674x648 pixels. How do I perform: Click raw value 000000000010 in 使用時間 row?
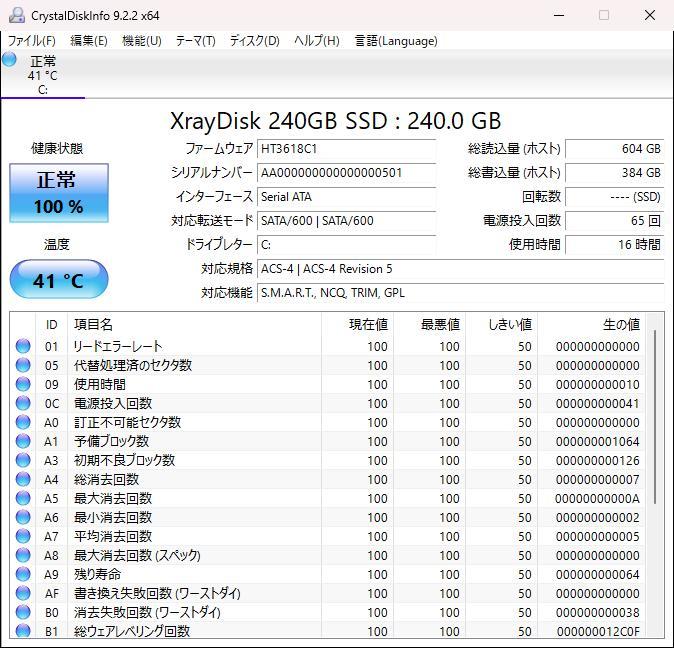tap(597, 385)
